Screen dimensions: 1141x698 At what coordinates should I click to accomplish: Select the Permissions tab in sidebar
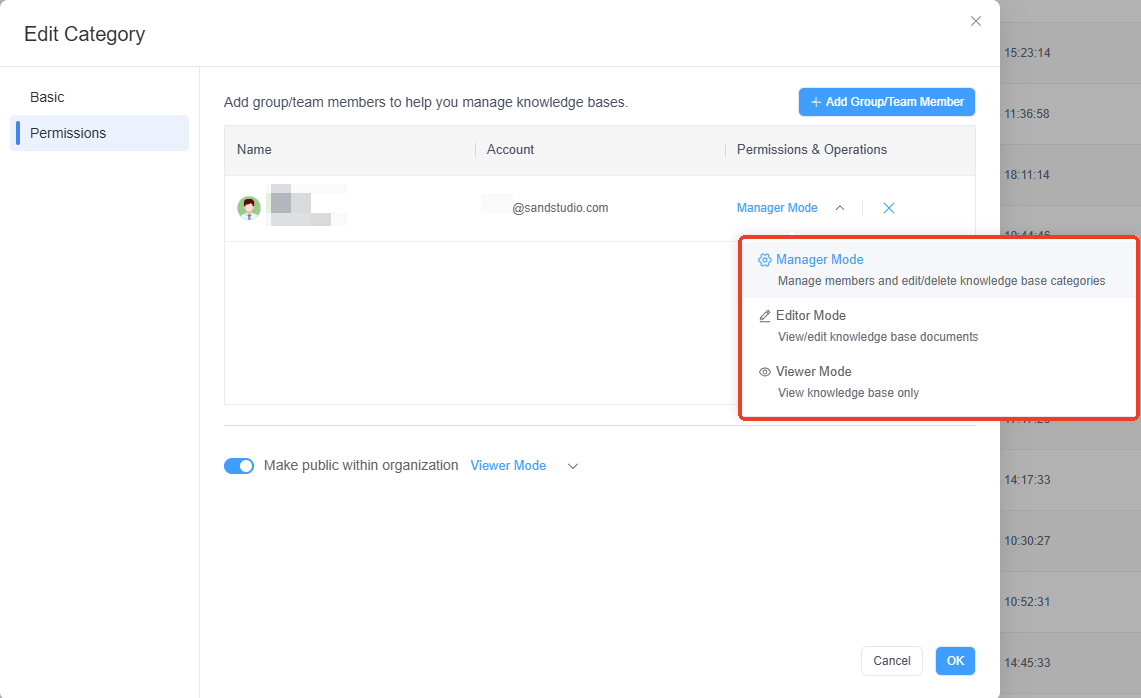(68, 133)
